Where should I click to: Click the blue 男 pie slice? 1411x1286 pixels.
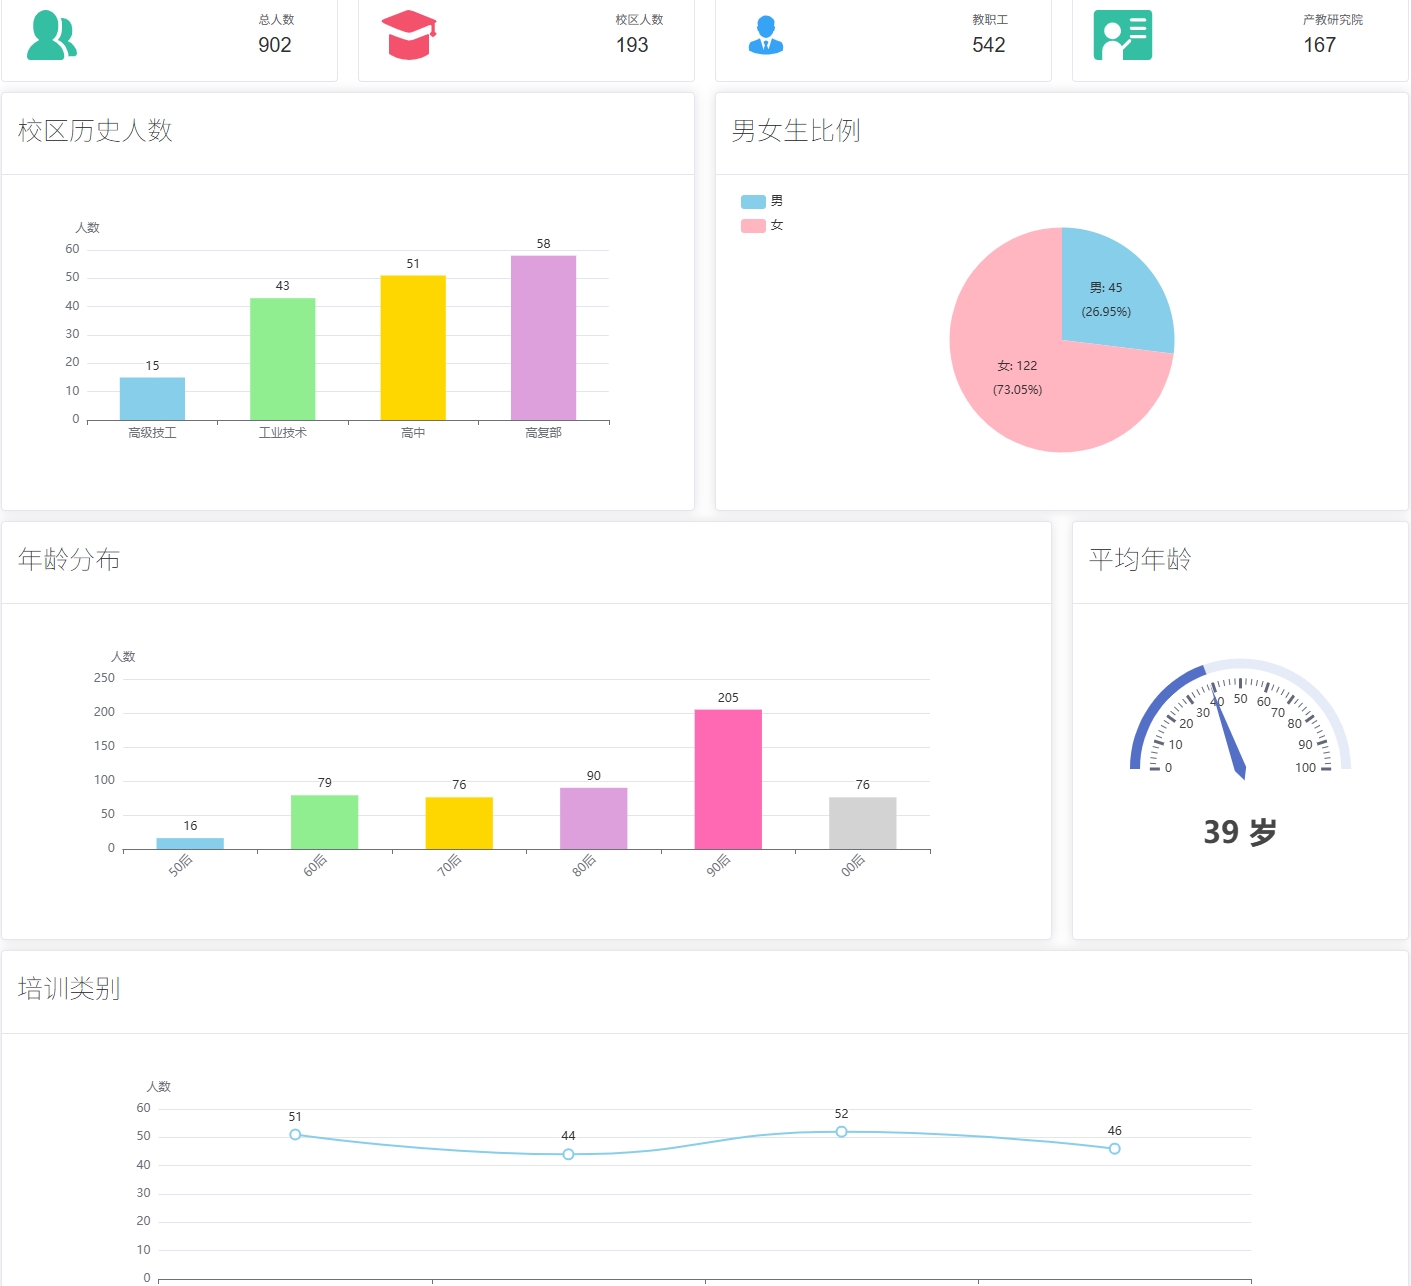pos(1112,295)
